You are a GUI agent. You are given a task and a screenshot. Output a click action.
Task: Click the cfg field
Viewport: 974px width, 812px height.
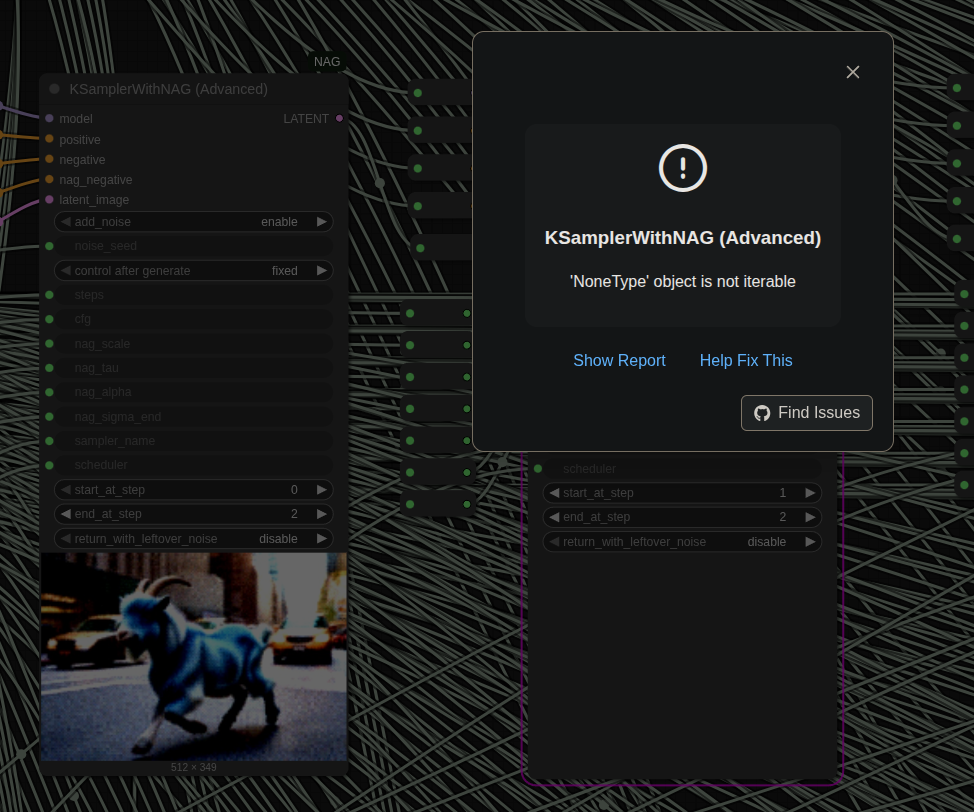click(194, 319)
